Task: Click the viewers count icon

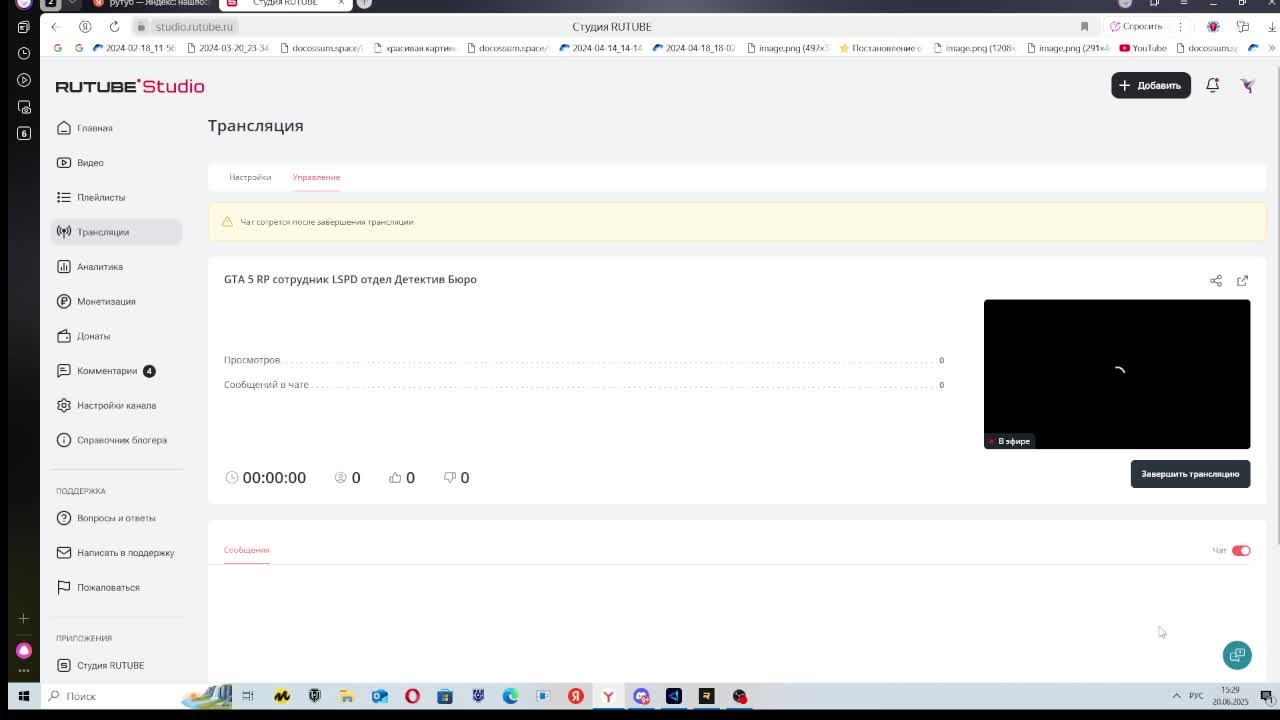Action: click(x=340, y=478)
